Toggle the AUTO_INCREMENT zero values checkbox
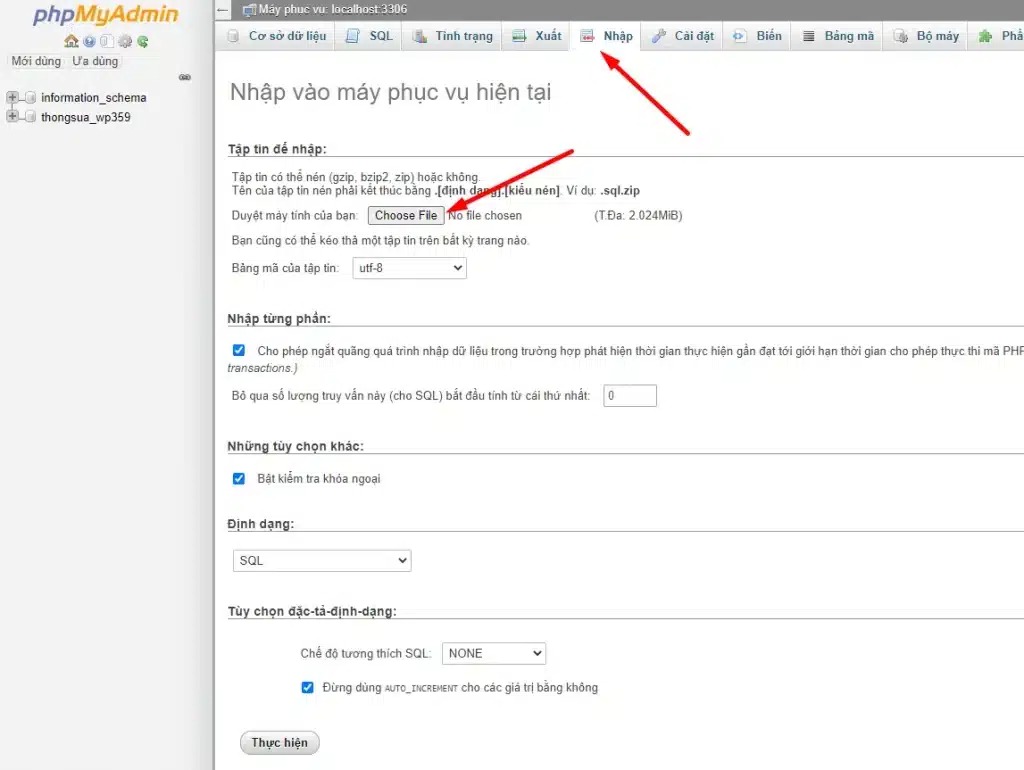The width and height of the screenshot is (1024, 770). pos(308,687)
